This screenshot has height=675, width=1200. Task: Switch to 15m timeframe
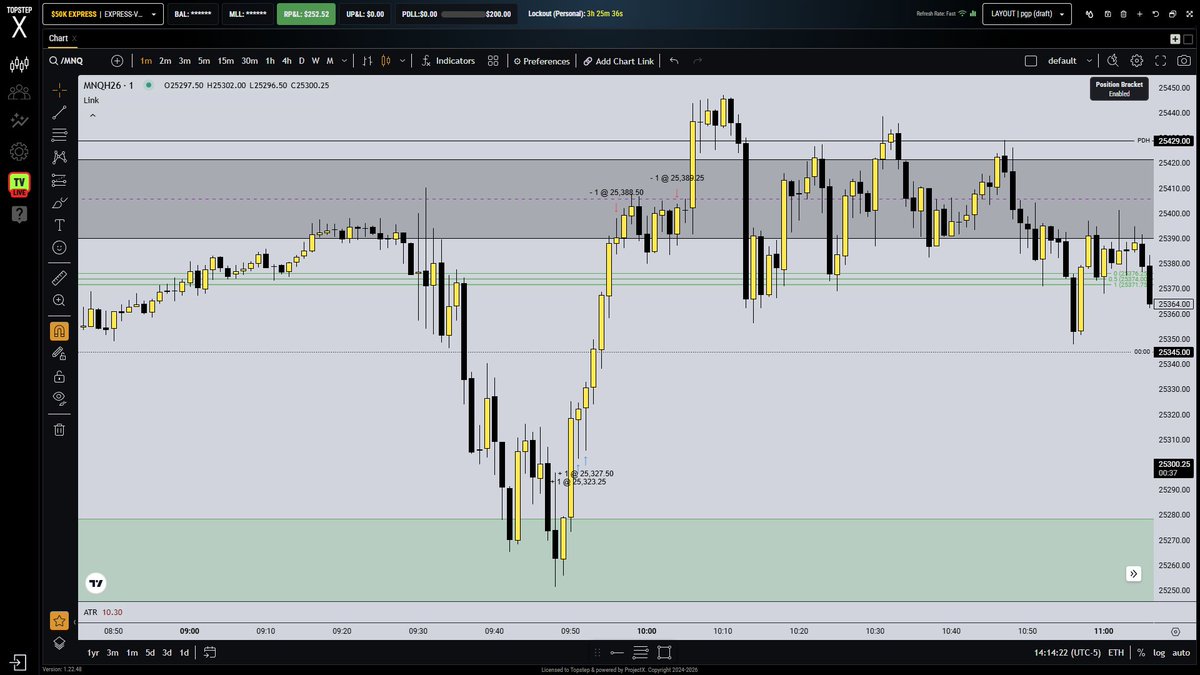click(x=226, y=61)
